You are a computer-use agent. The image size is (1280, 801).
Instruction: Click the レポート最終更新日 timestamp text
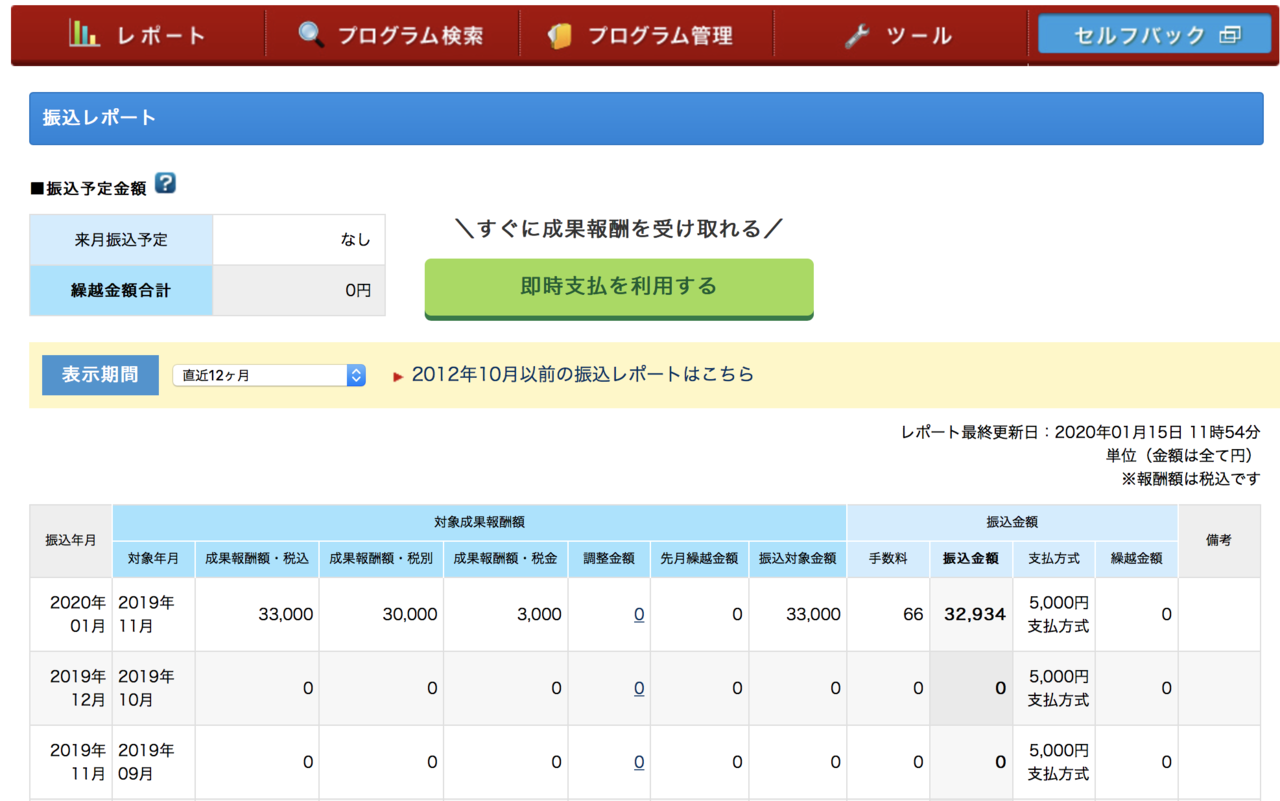click(x=1080, y=433)
